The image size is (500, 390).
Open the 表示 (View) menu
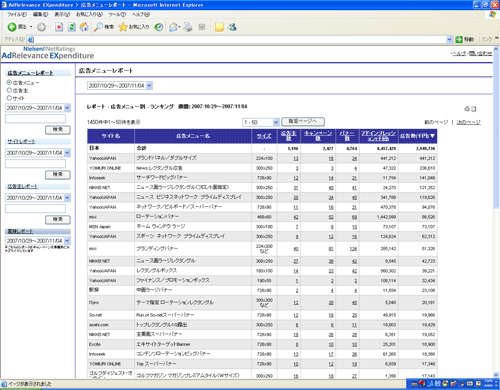(62, 14)
